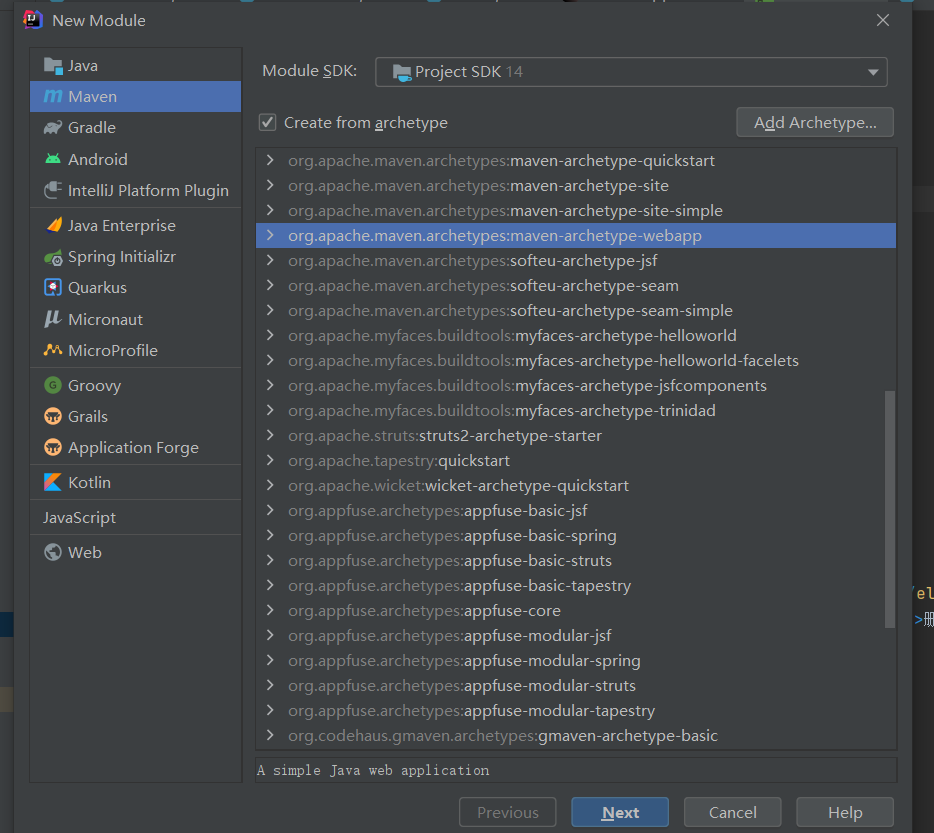Expand maven-archetype-quickstart node

pyautogui.click(x=270, y=160)
